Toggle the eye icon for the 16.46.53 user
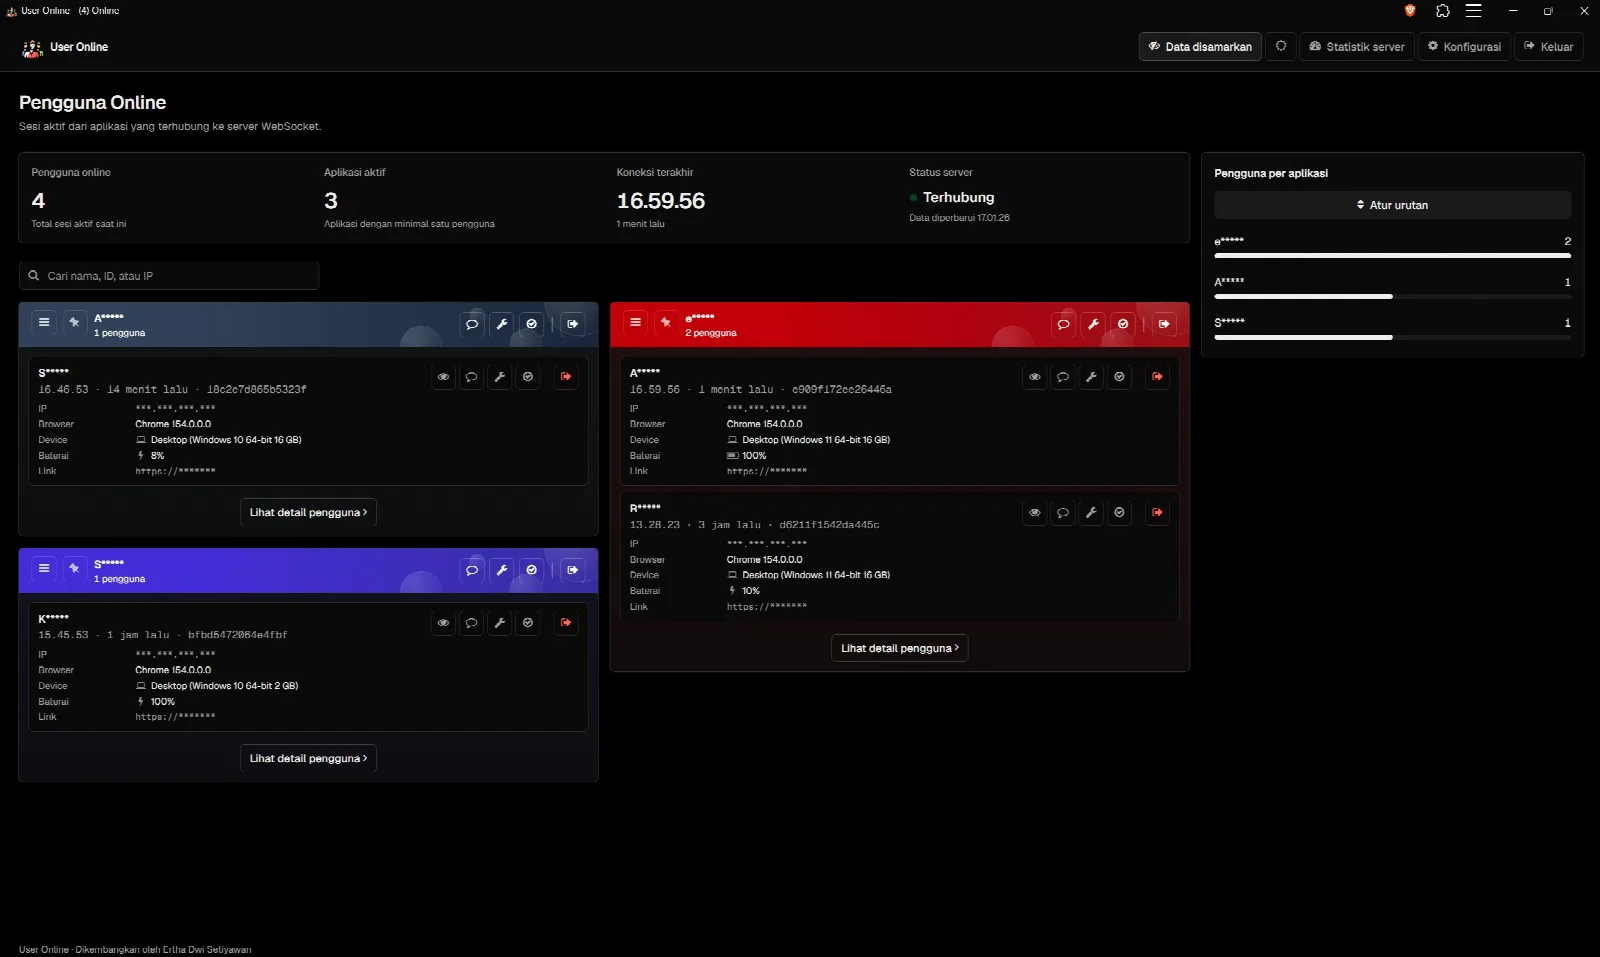Viewport: 1600px width, 957px height. point(443,377)
